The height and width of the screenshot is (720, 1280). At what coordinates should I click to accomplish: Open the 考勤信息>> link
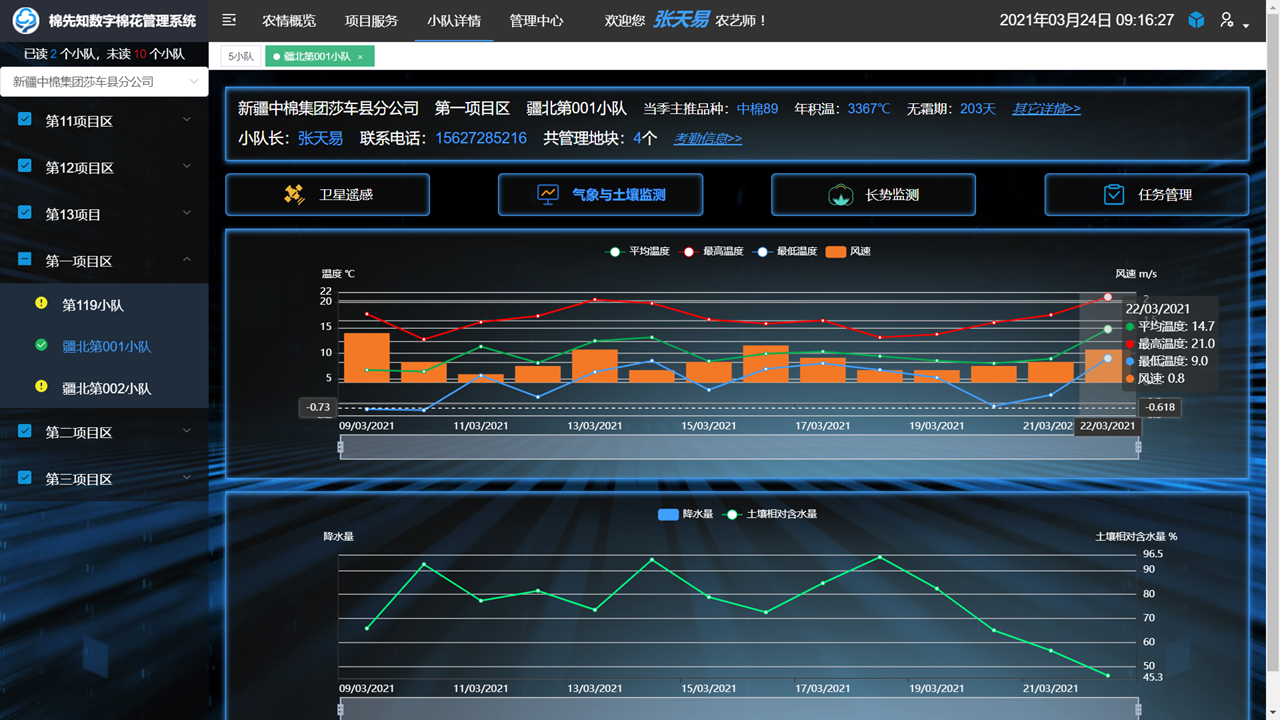pos(707,139)
